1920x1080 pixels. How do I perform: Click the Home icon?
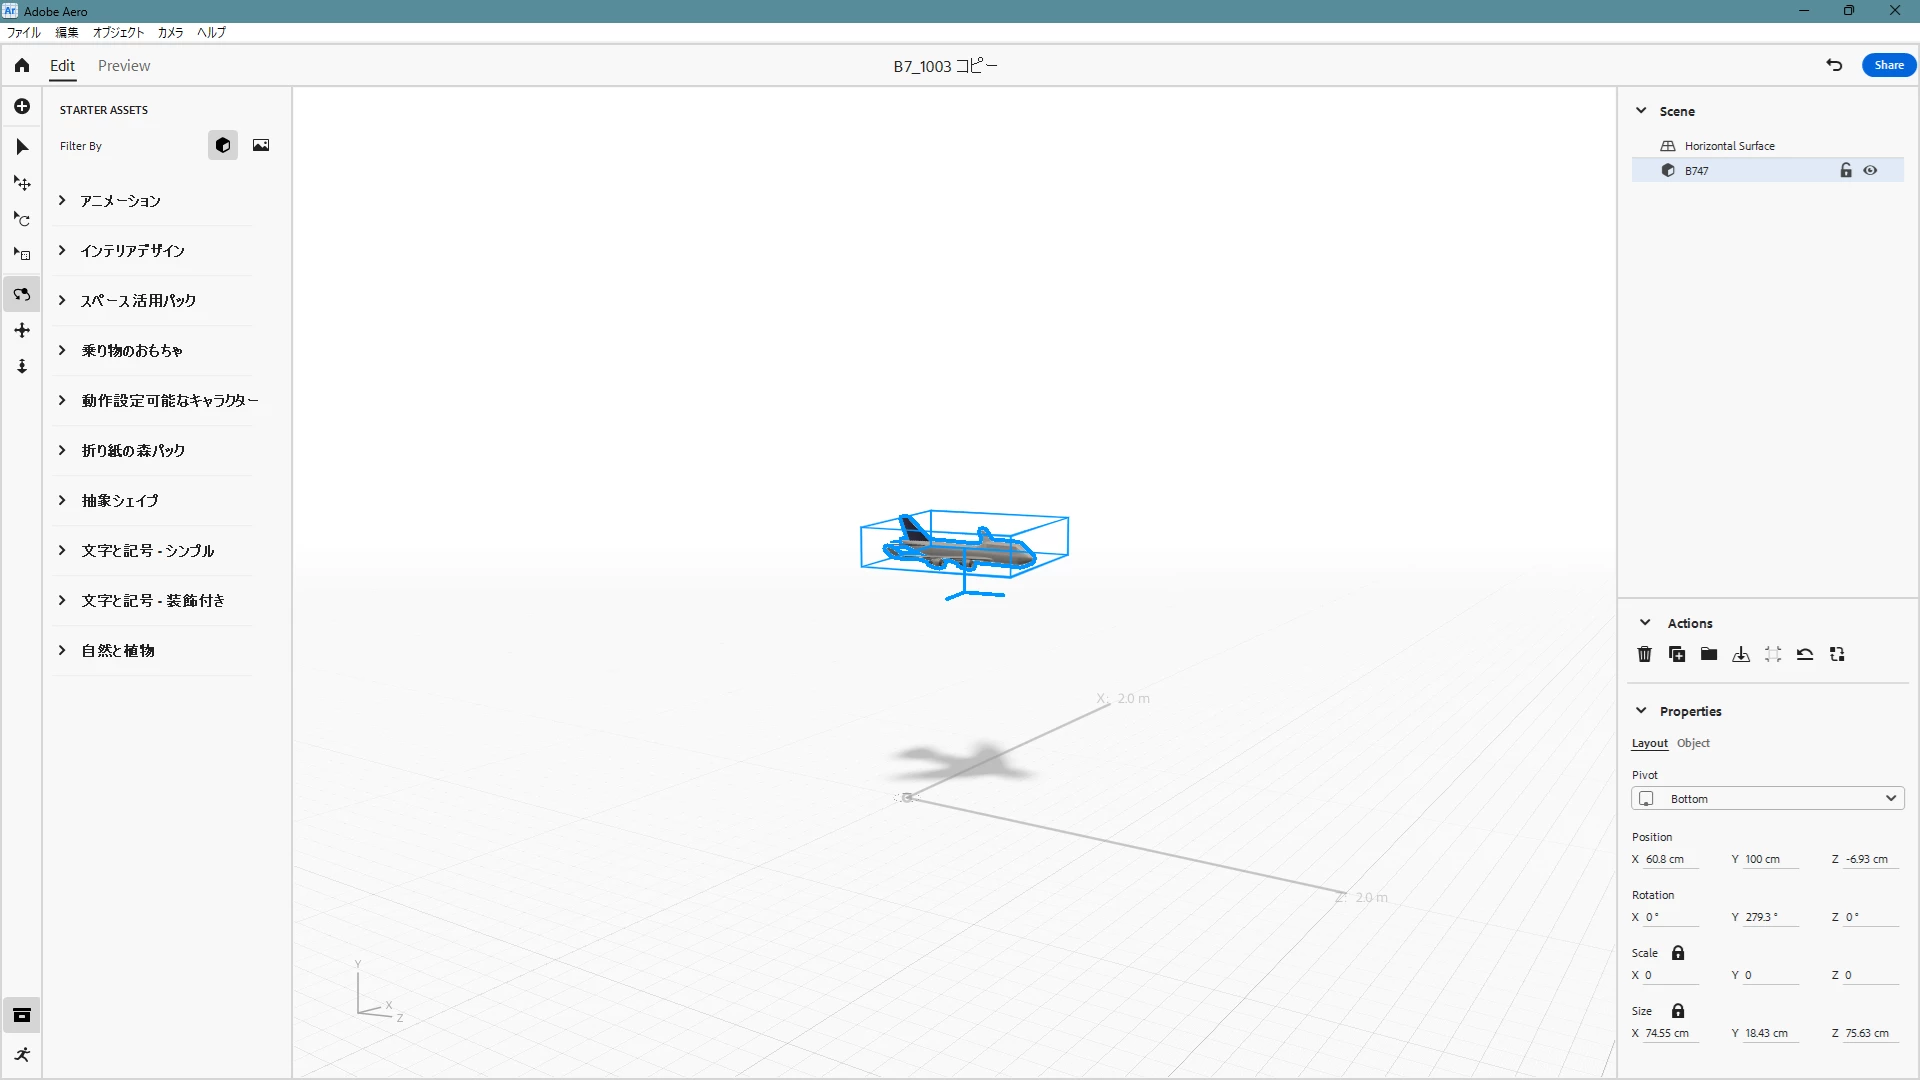click(22, 65)
